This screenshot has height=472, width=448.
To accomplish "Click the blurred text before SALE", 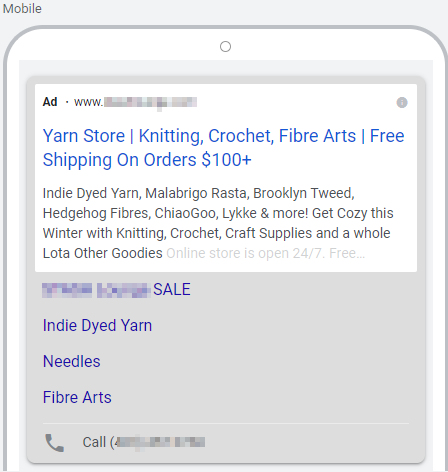I will point(96,290).
